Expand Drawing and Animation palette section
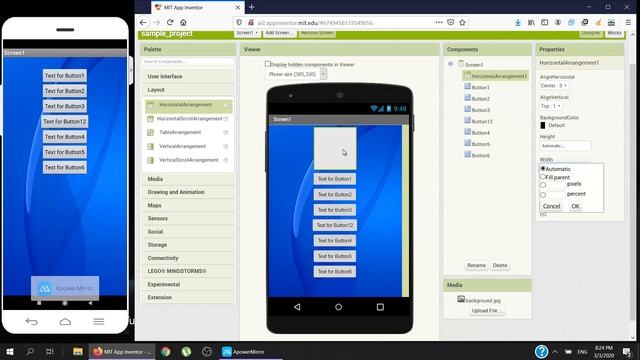 coord(188,192)
